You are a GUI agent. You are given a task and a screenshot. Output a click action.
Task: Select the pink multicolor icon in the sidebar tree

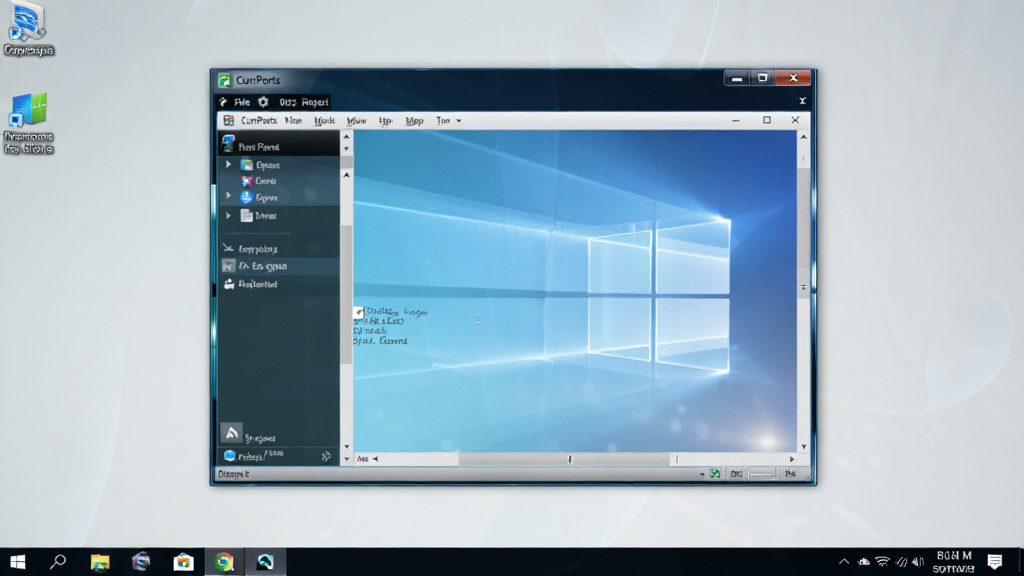tap(247, 181)
